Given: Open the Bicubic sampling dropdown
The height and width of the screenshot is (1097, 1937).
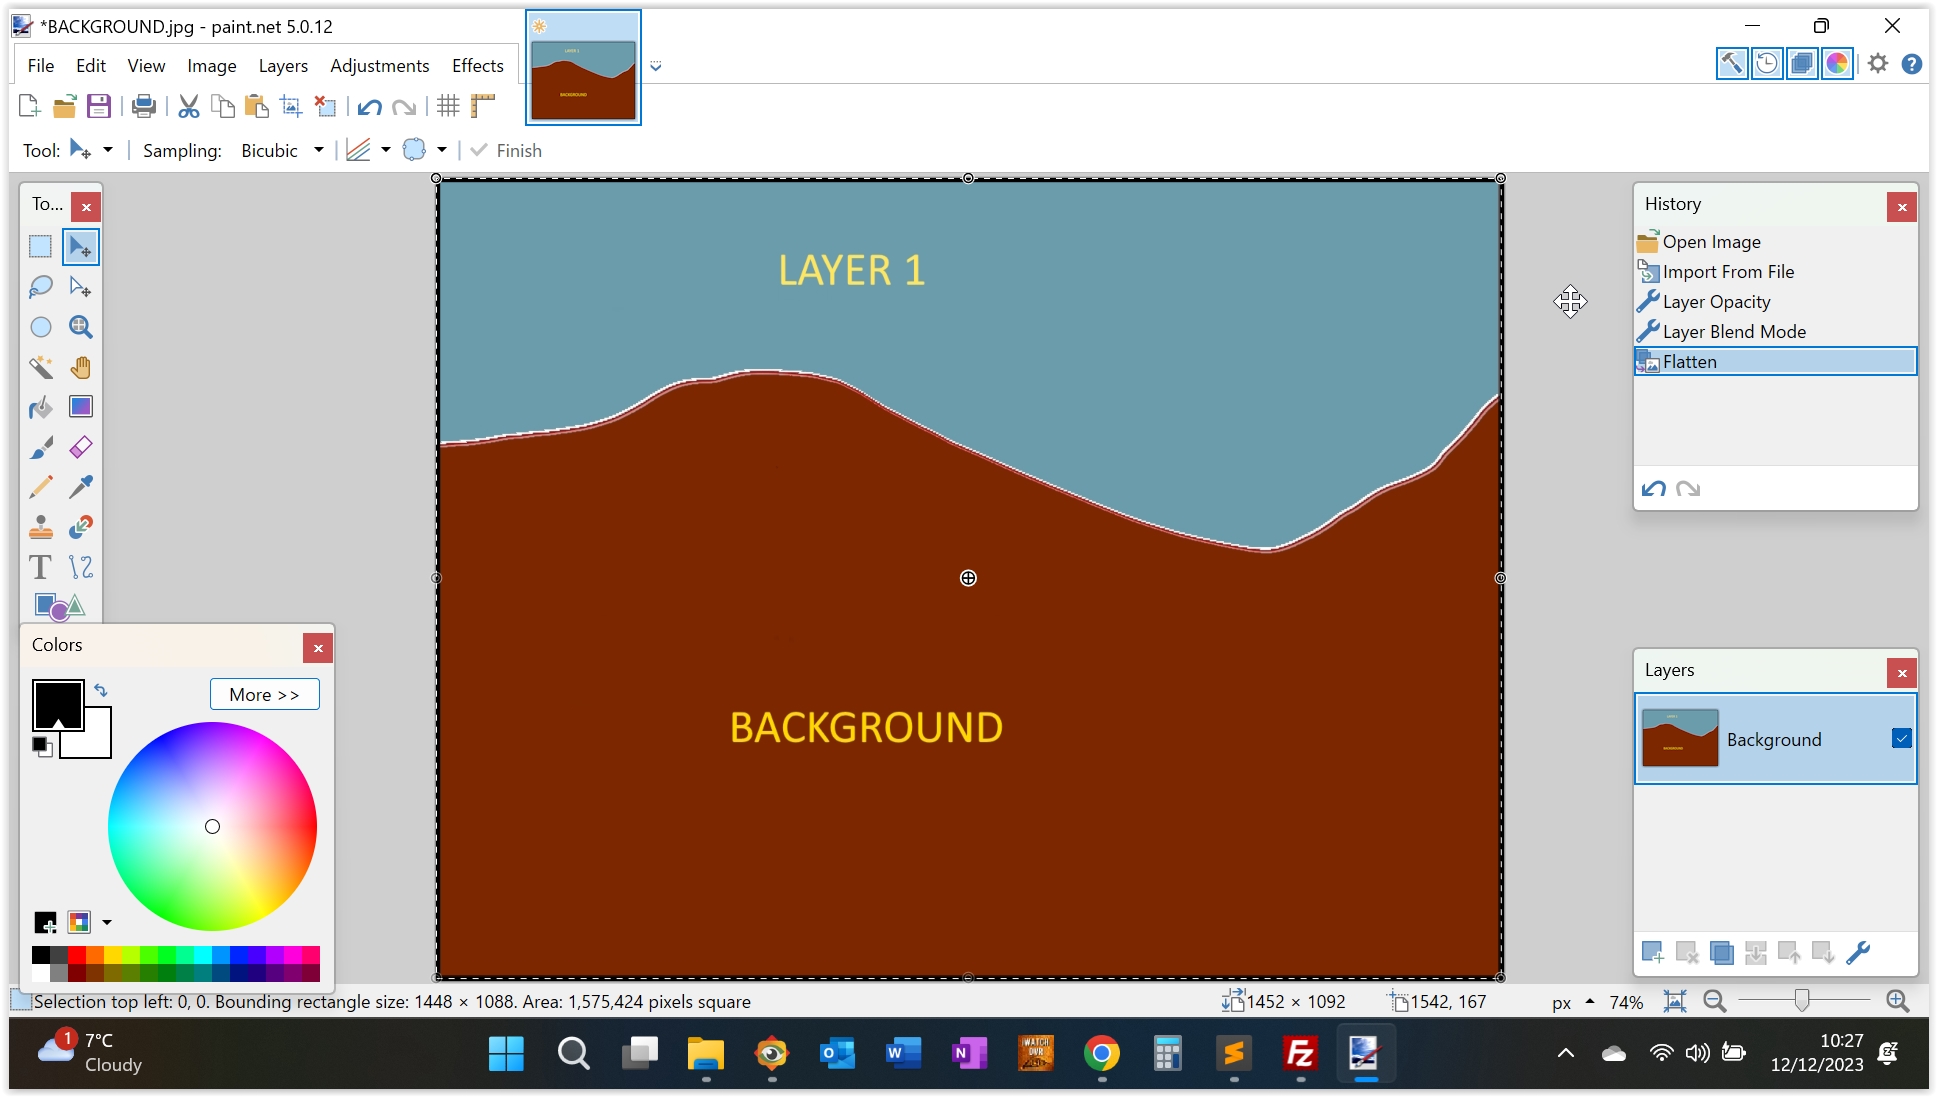Looking at the screenshot, I should pyautogui.click(x=318, y=150).
